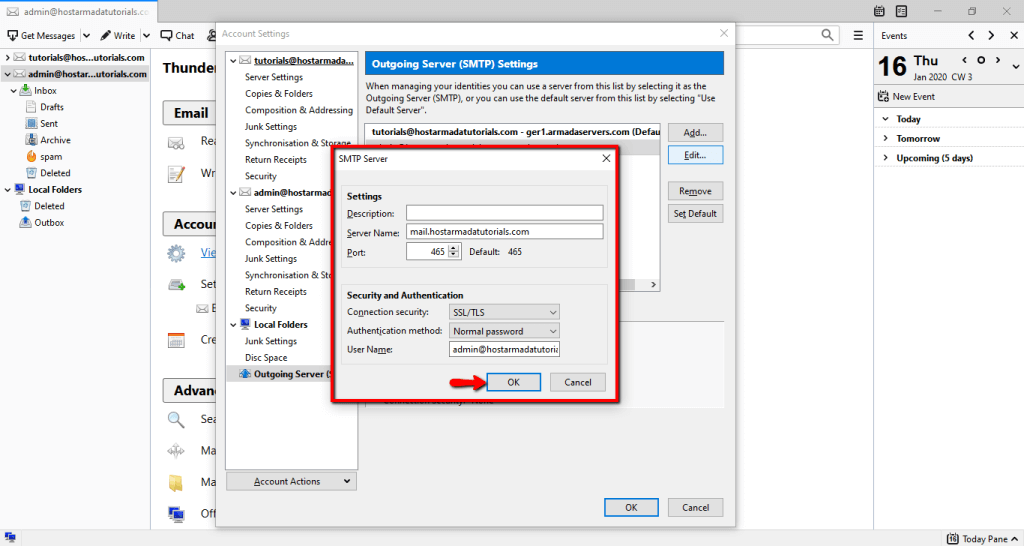Screen dimensions: 1024x546
Task: Open the Authentication method dropdown
Action: pos(504,331)
